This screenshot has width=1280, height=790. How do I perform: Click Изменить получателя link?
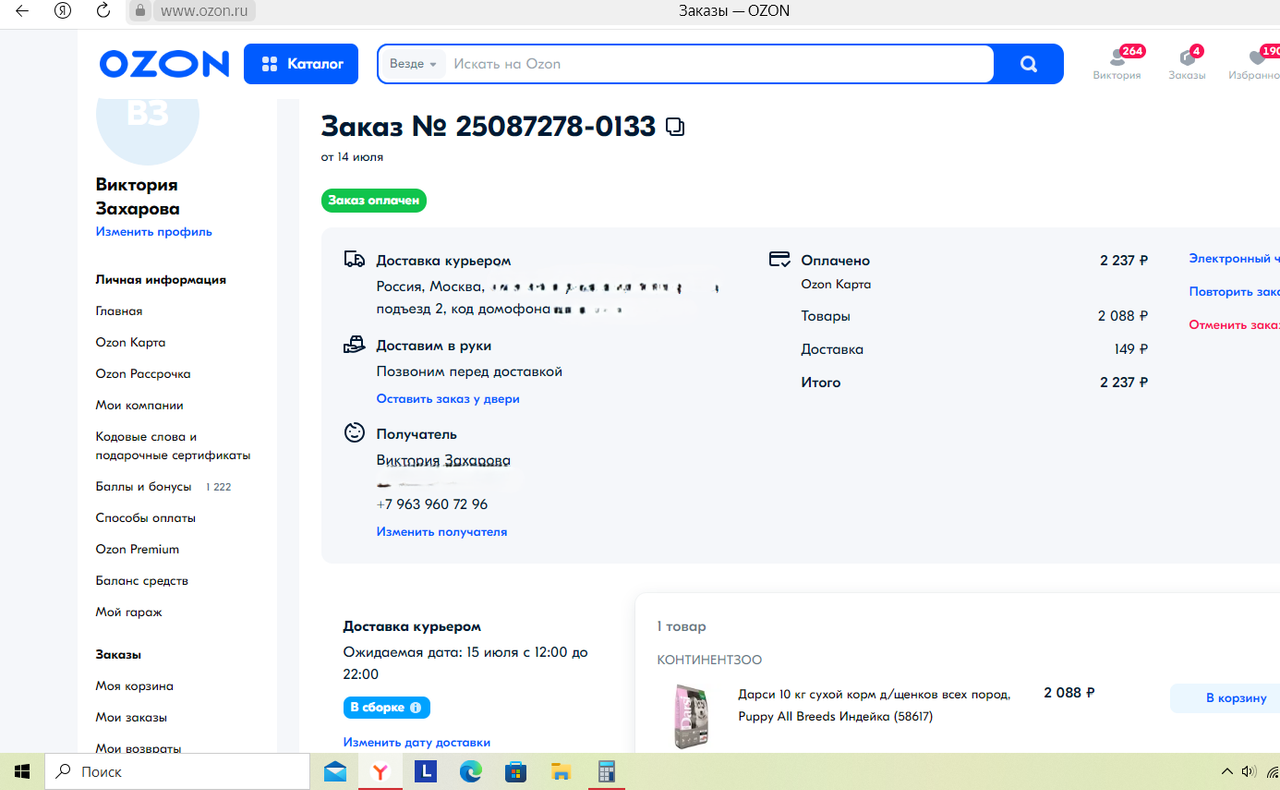tap(442, 532)
